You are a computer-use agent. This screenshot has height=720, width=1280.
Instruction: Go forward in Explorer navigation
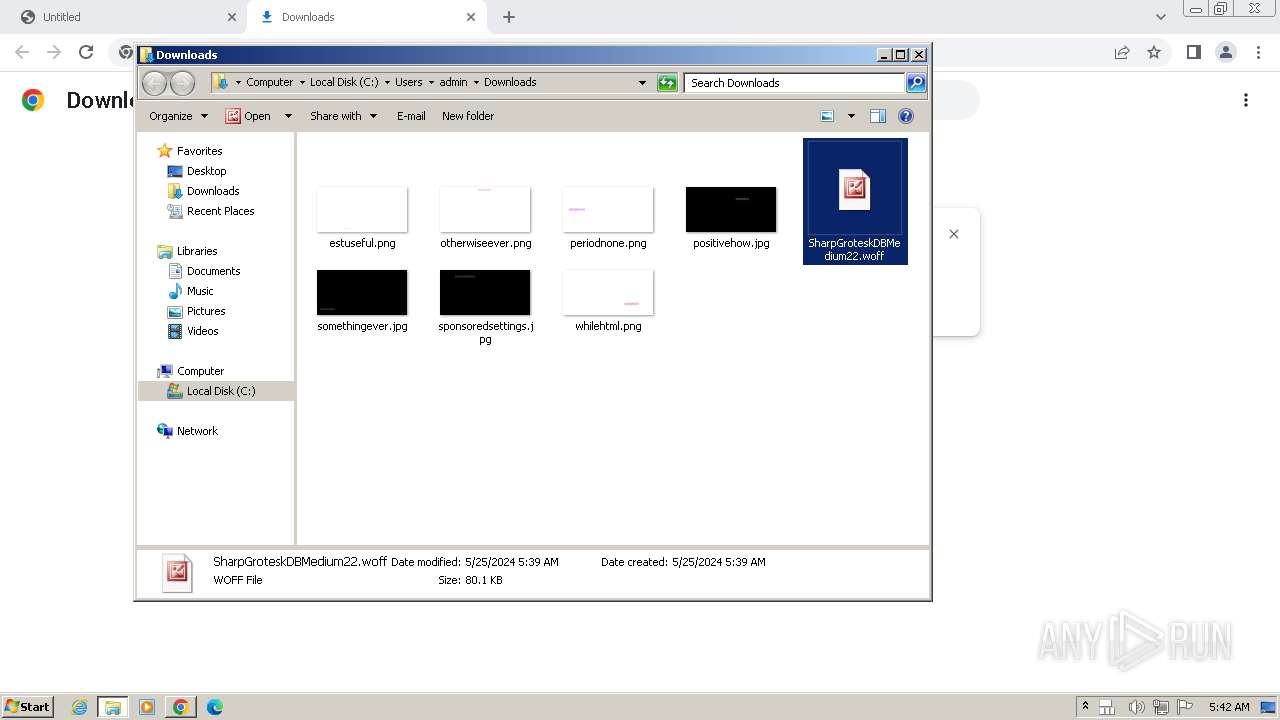pyautogui.click(x=182, y=83)
